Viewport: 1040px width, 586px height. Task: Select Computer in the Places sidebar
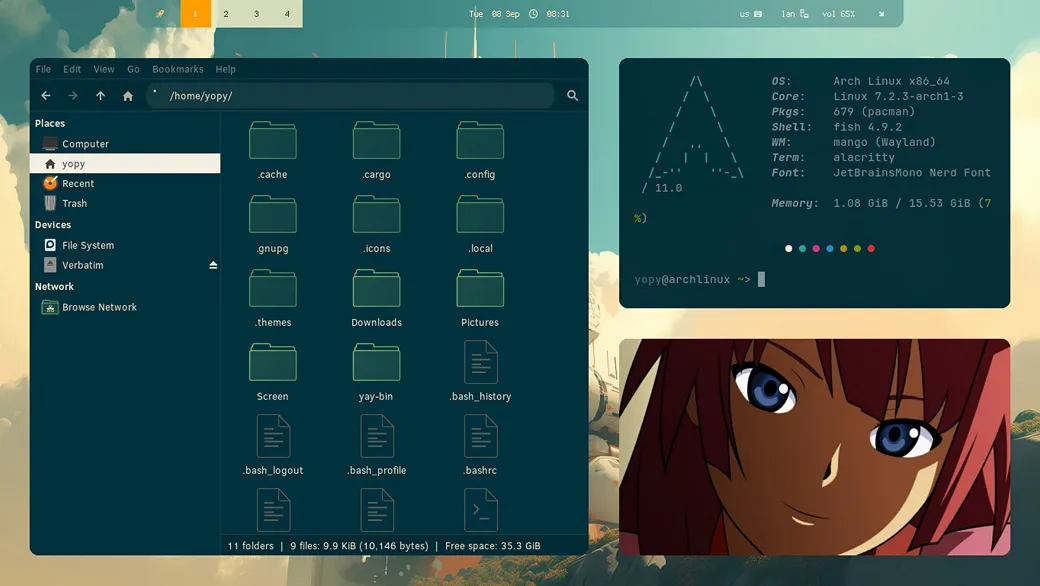tap(125, 144)
